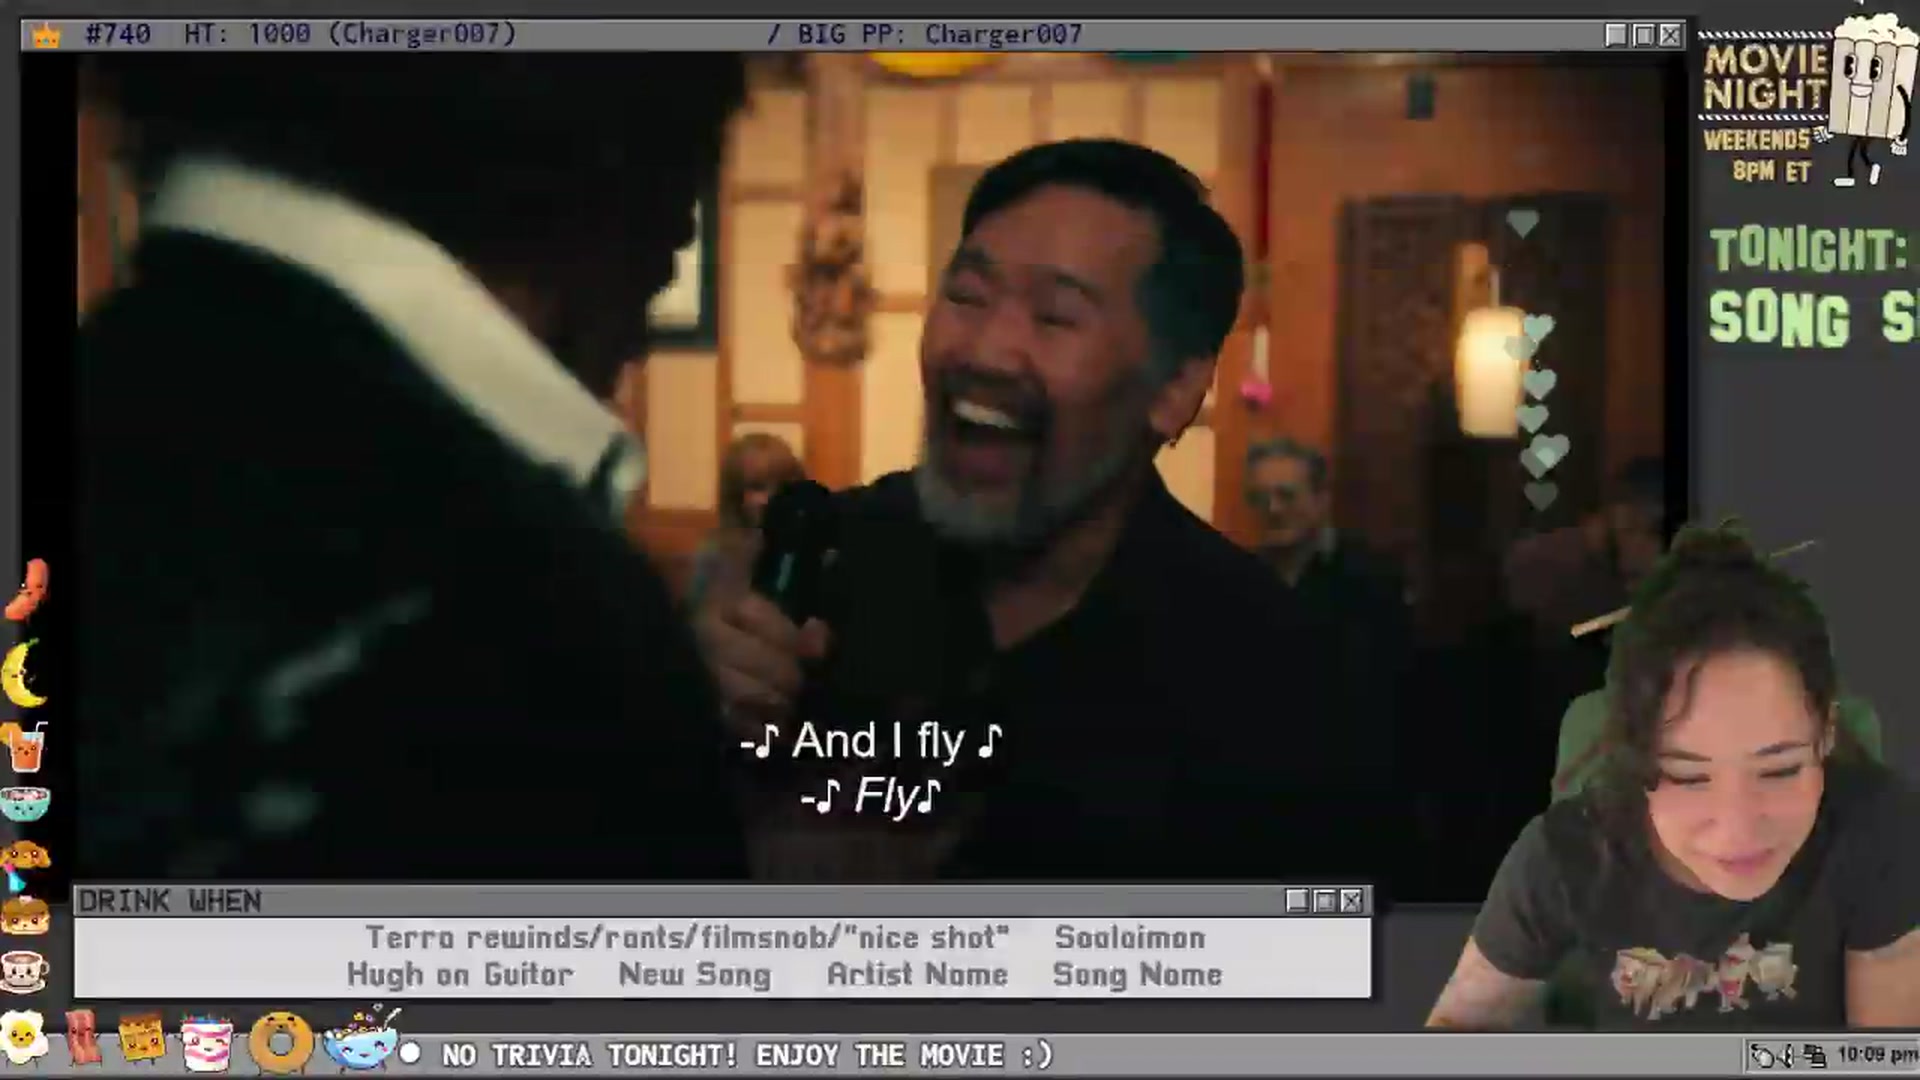
Task: Click the italic '♪ Fly ♪' subtitle line
Action: (871, 797)
